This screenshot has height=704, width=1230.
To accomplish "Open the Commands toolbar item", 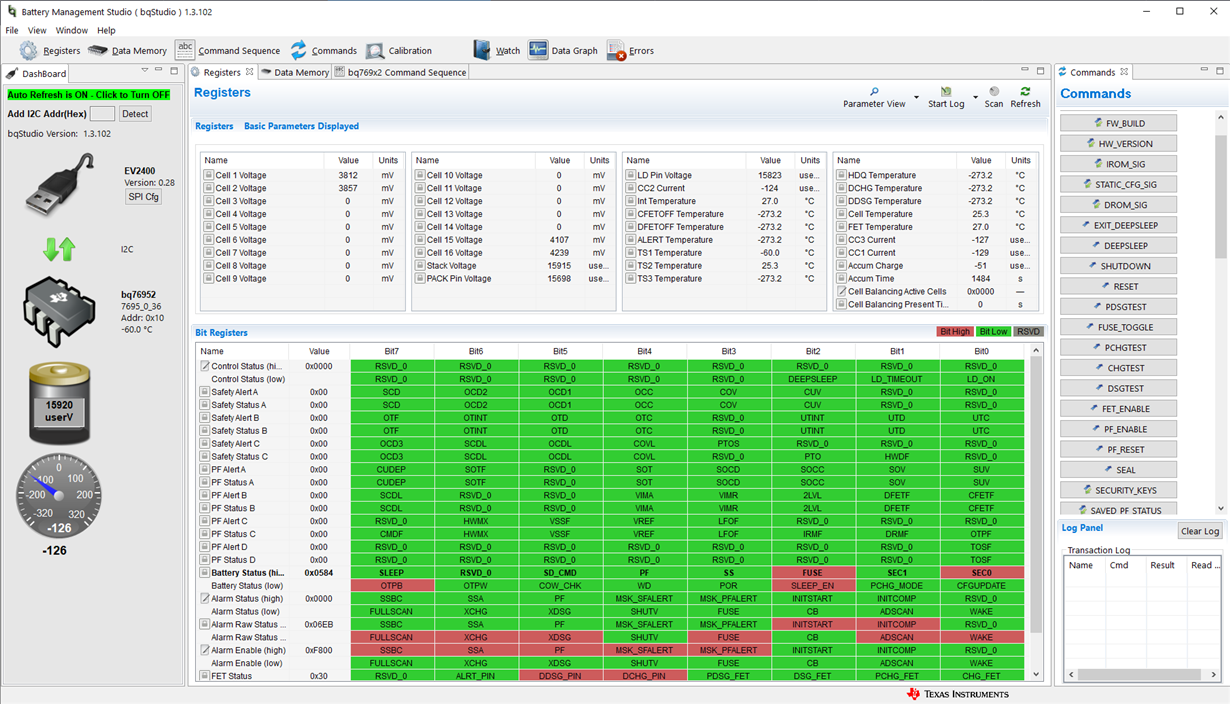I will [323, 51].
